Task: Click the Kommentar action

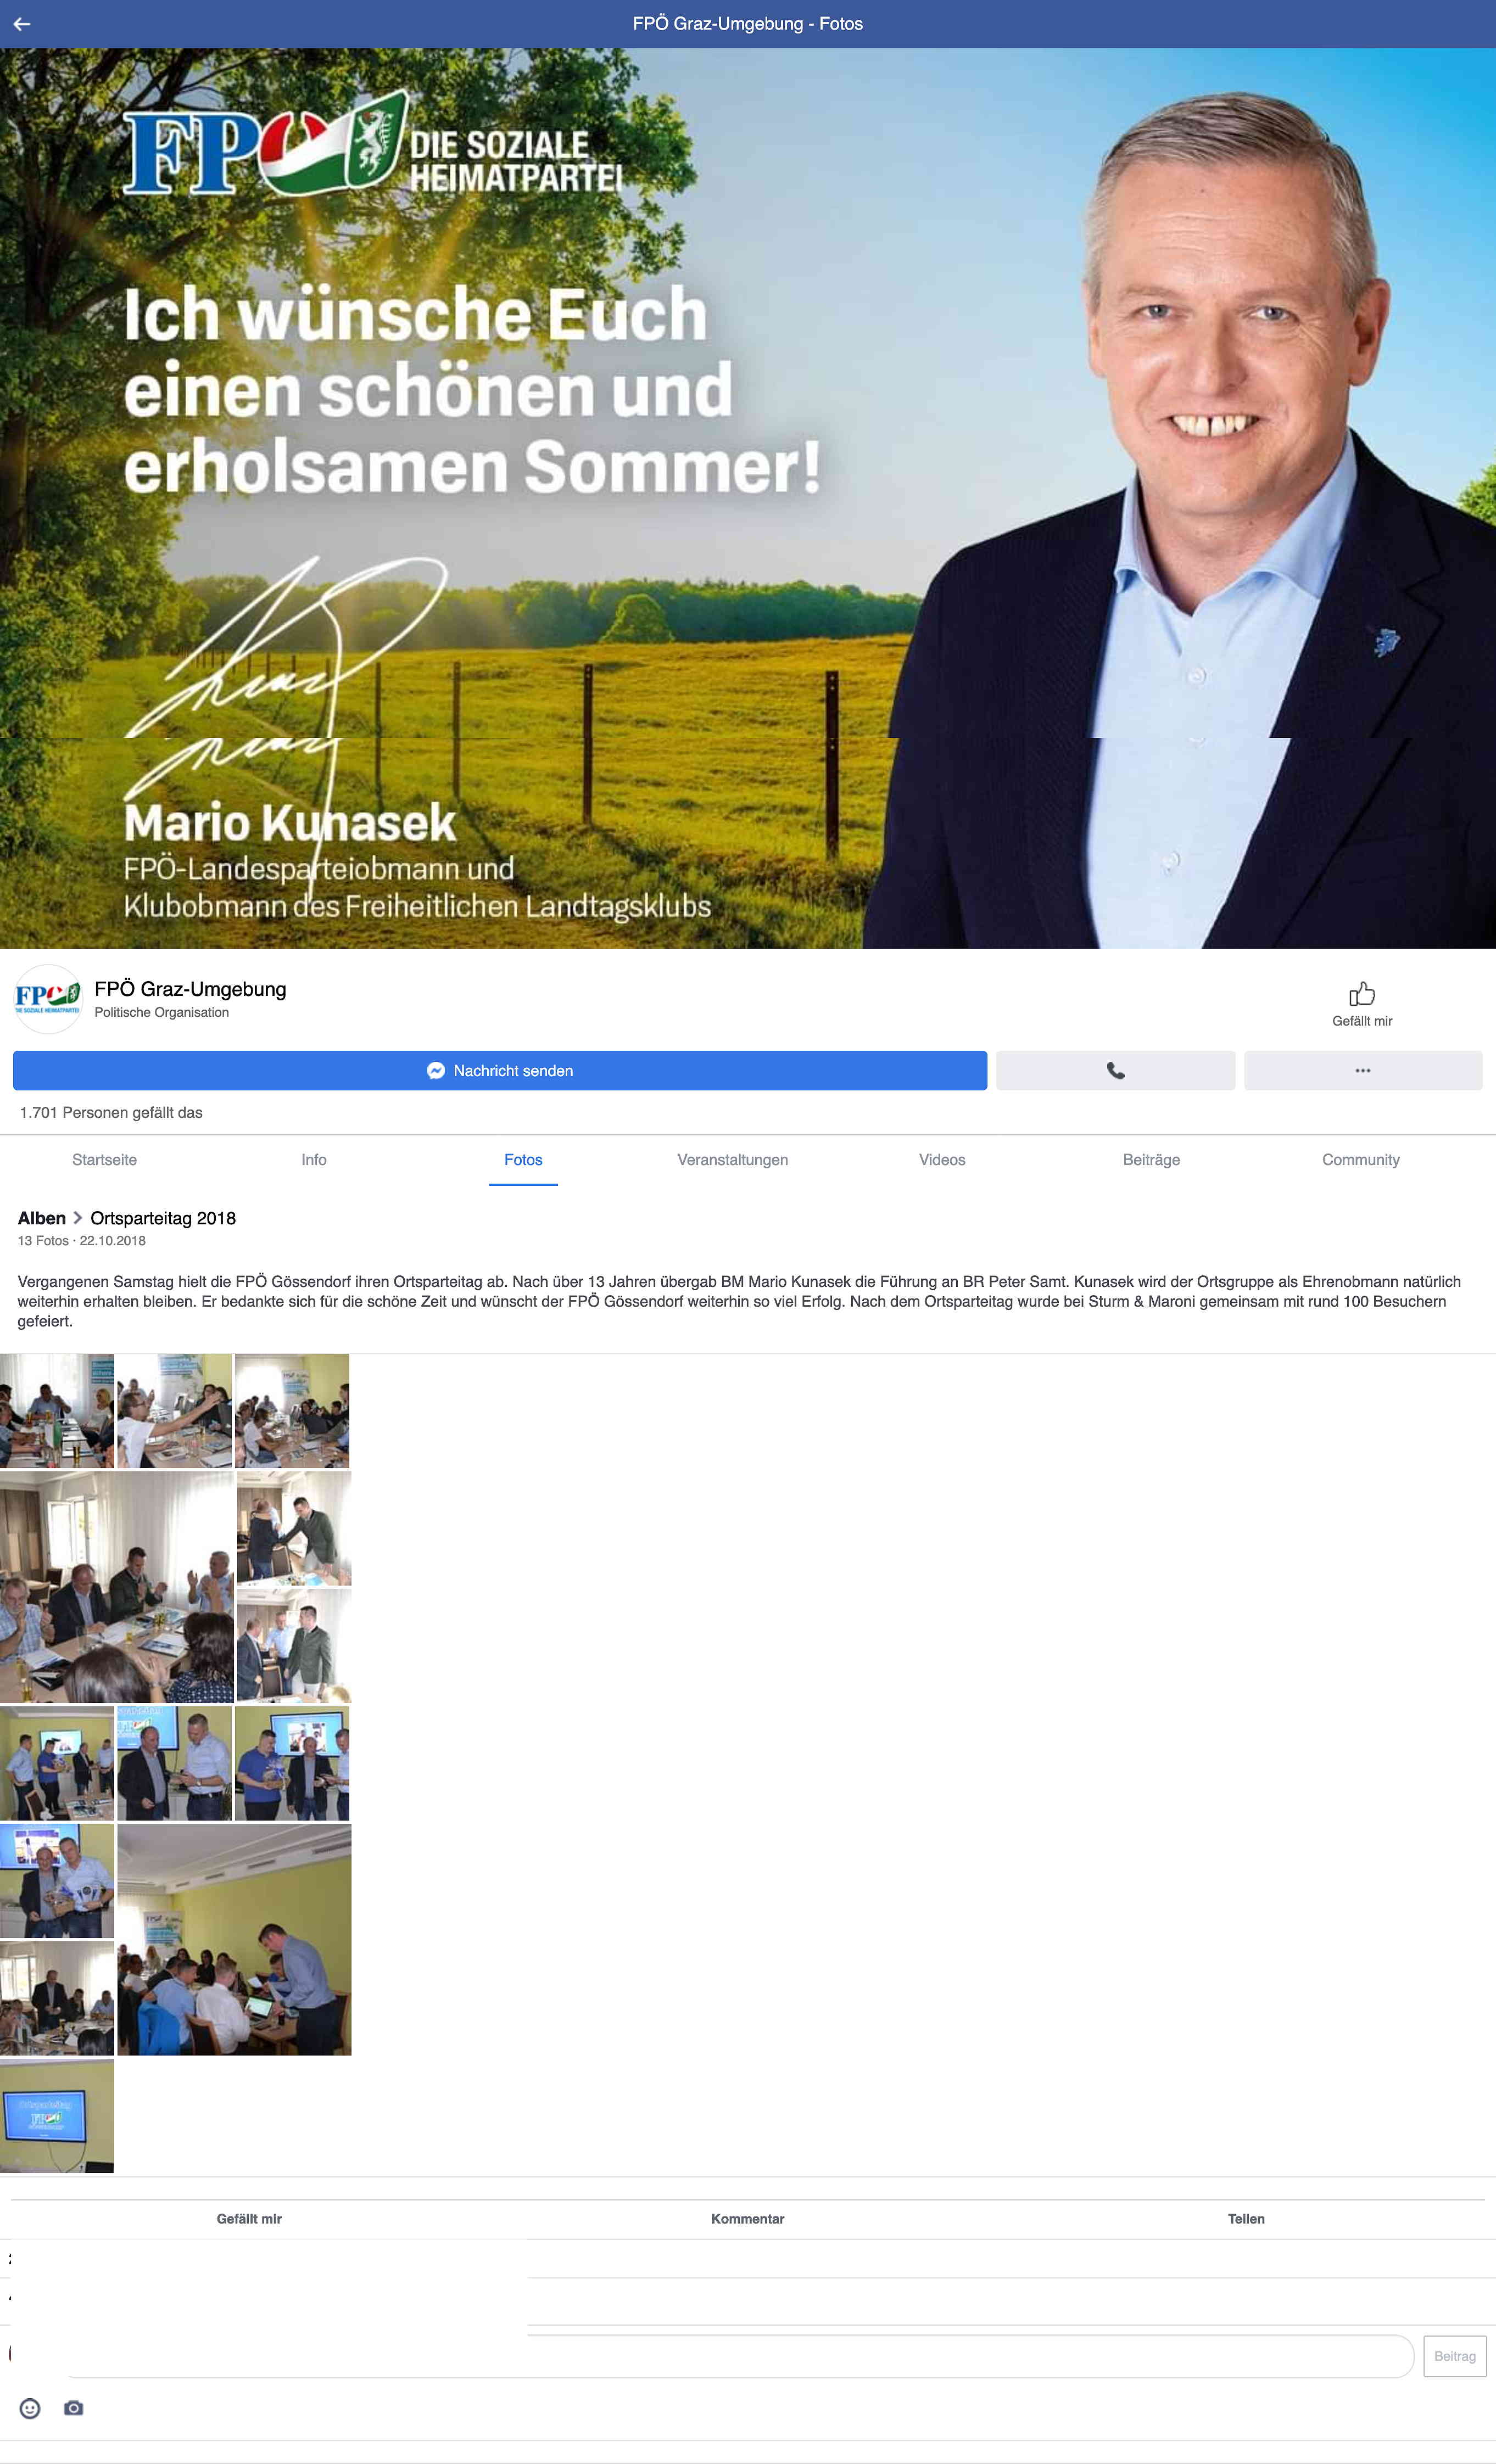Action: tap(748, 2219)
